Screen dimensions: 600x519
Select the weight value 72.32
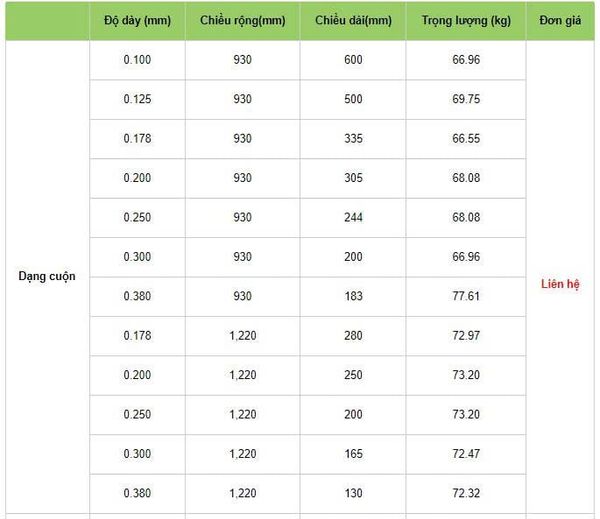pyautogui.click(x=465, y=493)
